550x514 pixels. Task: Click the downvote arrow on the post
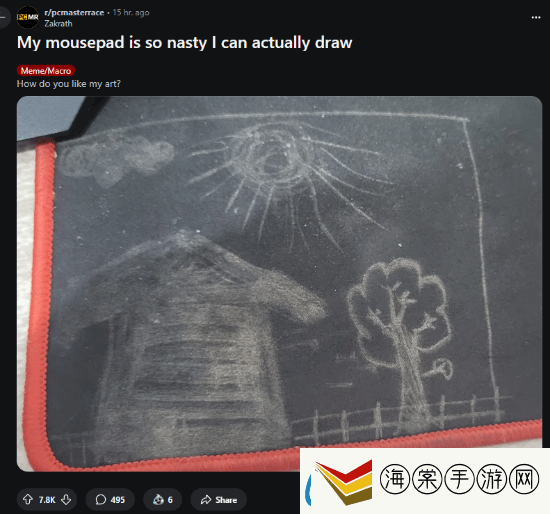[x=66, y=499]
